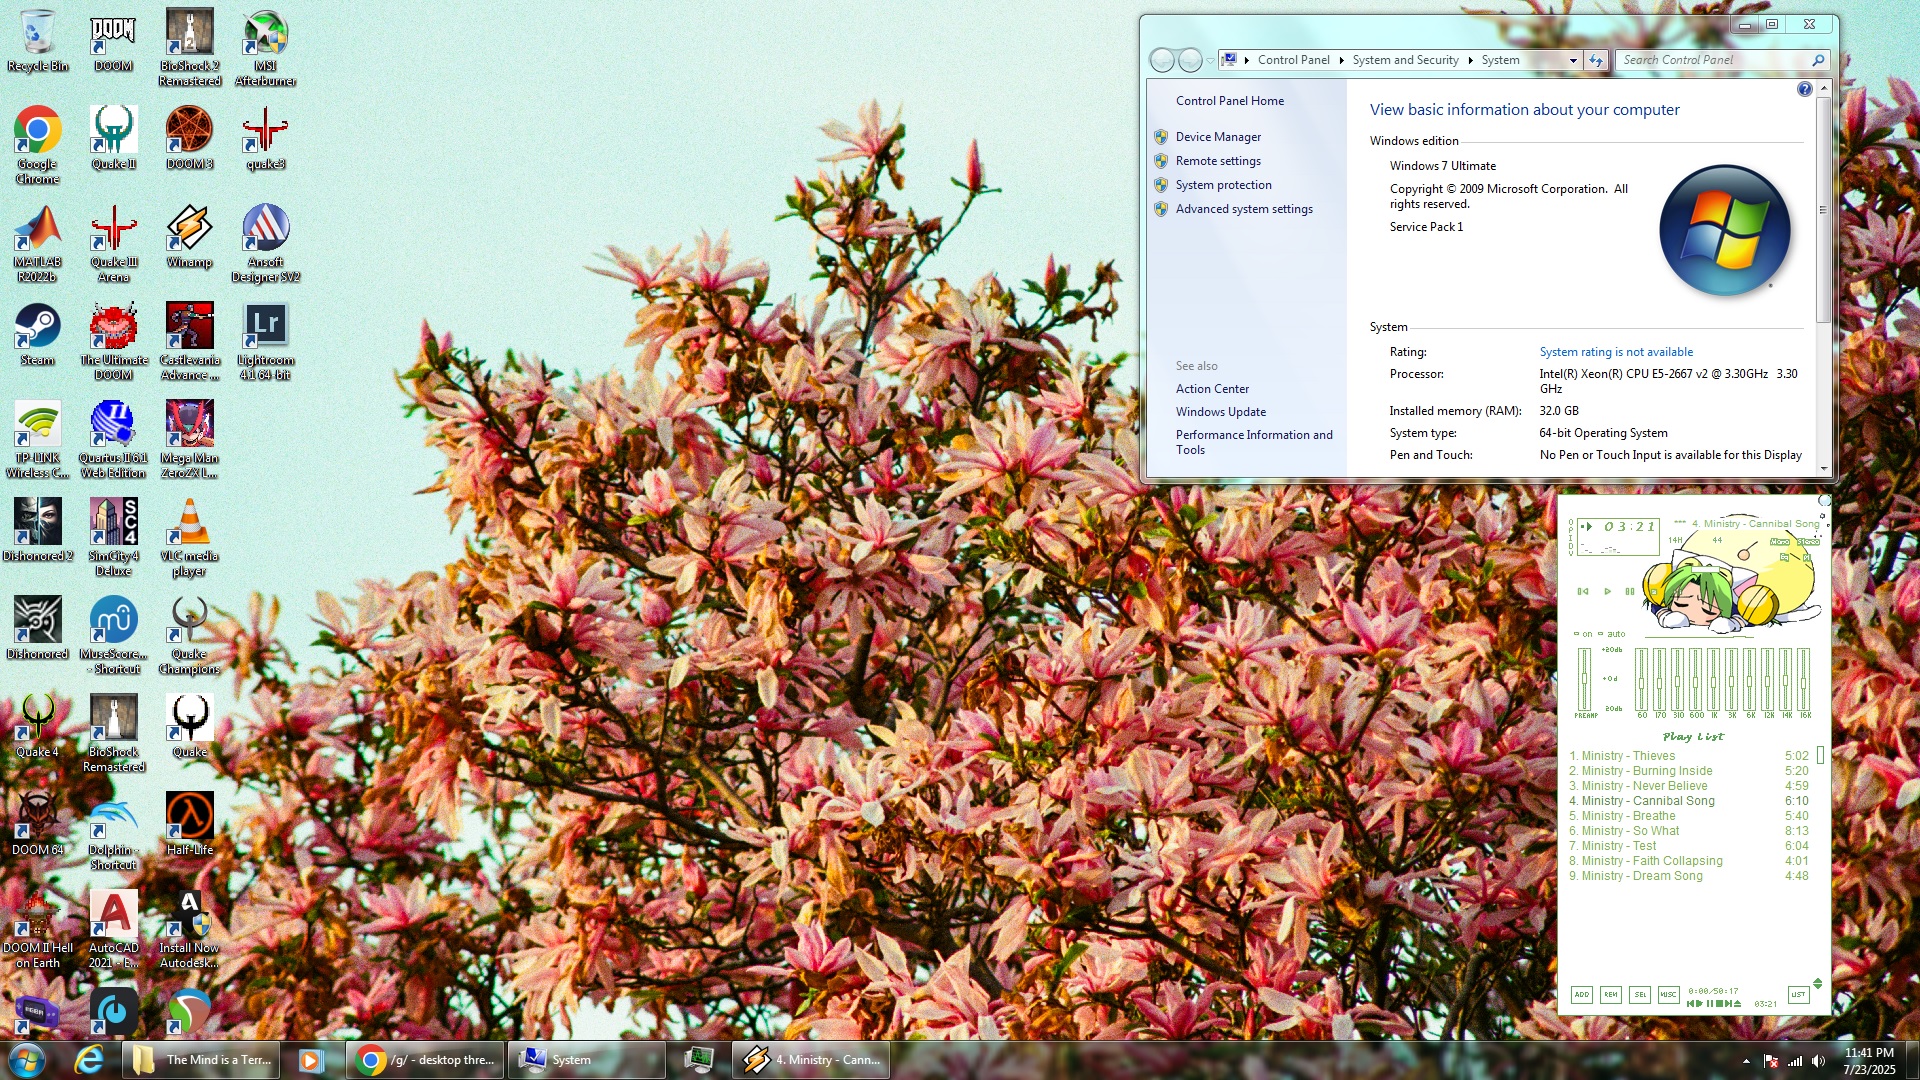Select the VLC media player icon
This screenshot has width=1920, height=1080.
tap(189, 537)
